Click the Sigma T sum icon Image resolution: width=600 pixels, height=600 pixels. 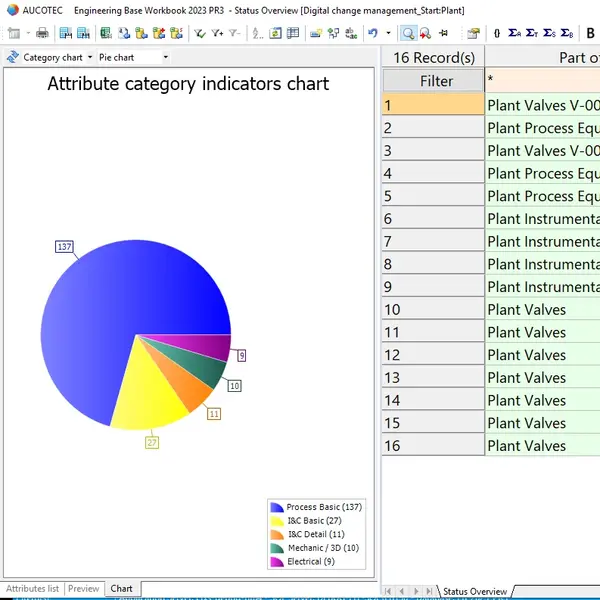click(x=531, y=33)
